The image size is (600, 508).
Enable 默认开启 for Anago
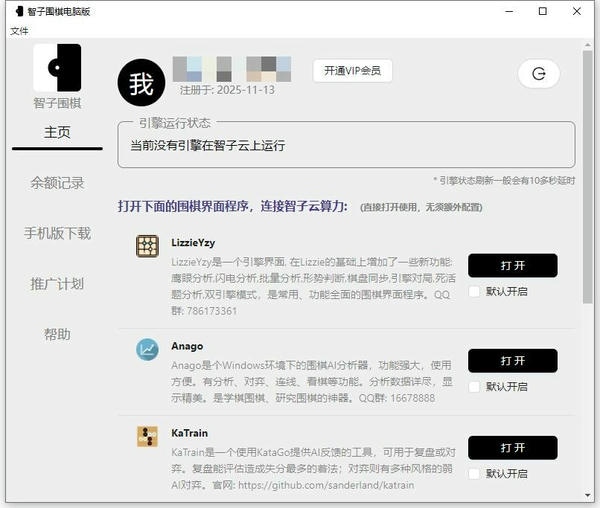(x=474, y=387)
